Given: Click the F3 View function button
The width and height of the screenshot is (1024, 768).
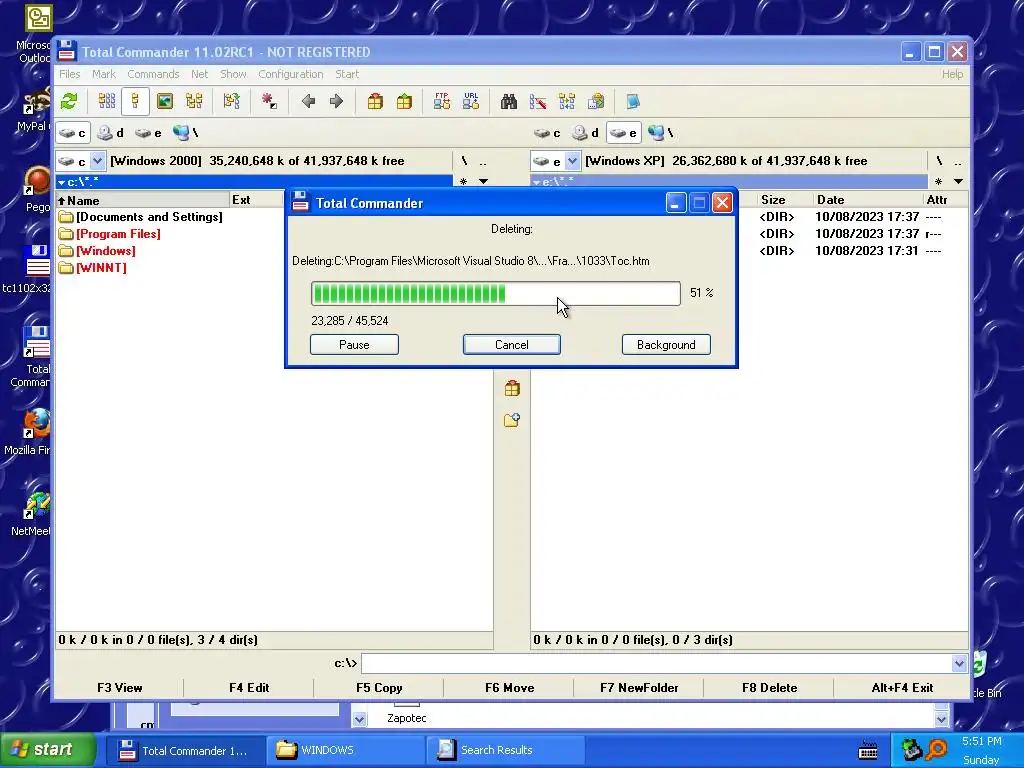Looking at the screenshot, I should coord(120,688).
